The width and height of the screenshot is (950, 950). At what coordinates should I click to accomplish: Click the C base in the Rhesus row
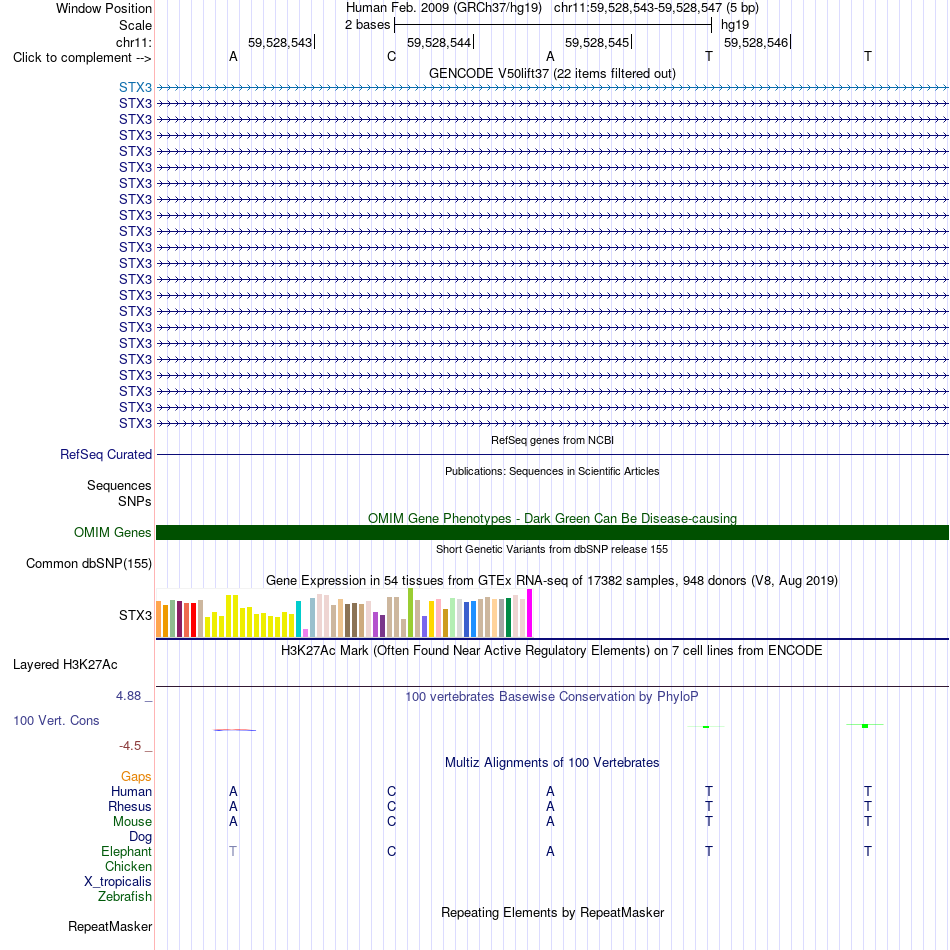pyautogui.click(x=391, y=806)
